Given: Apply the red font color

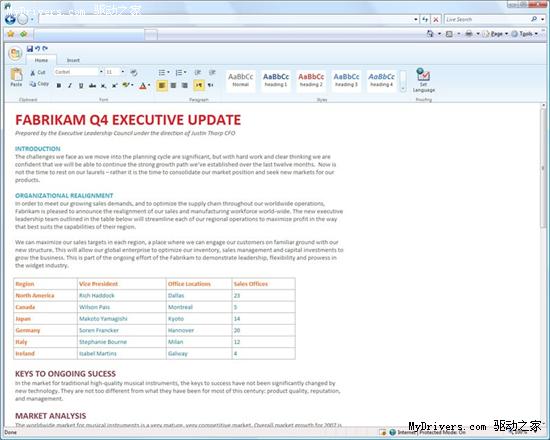Looking at the screenshot, I should tap(142, 86).
